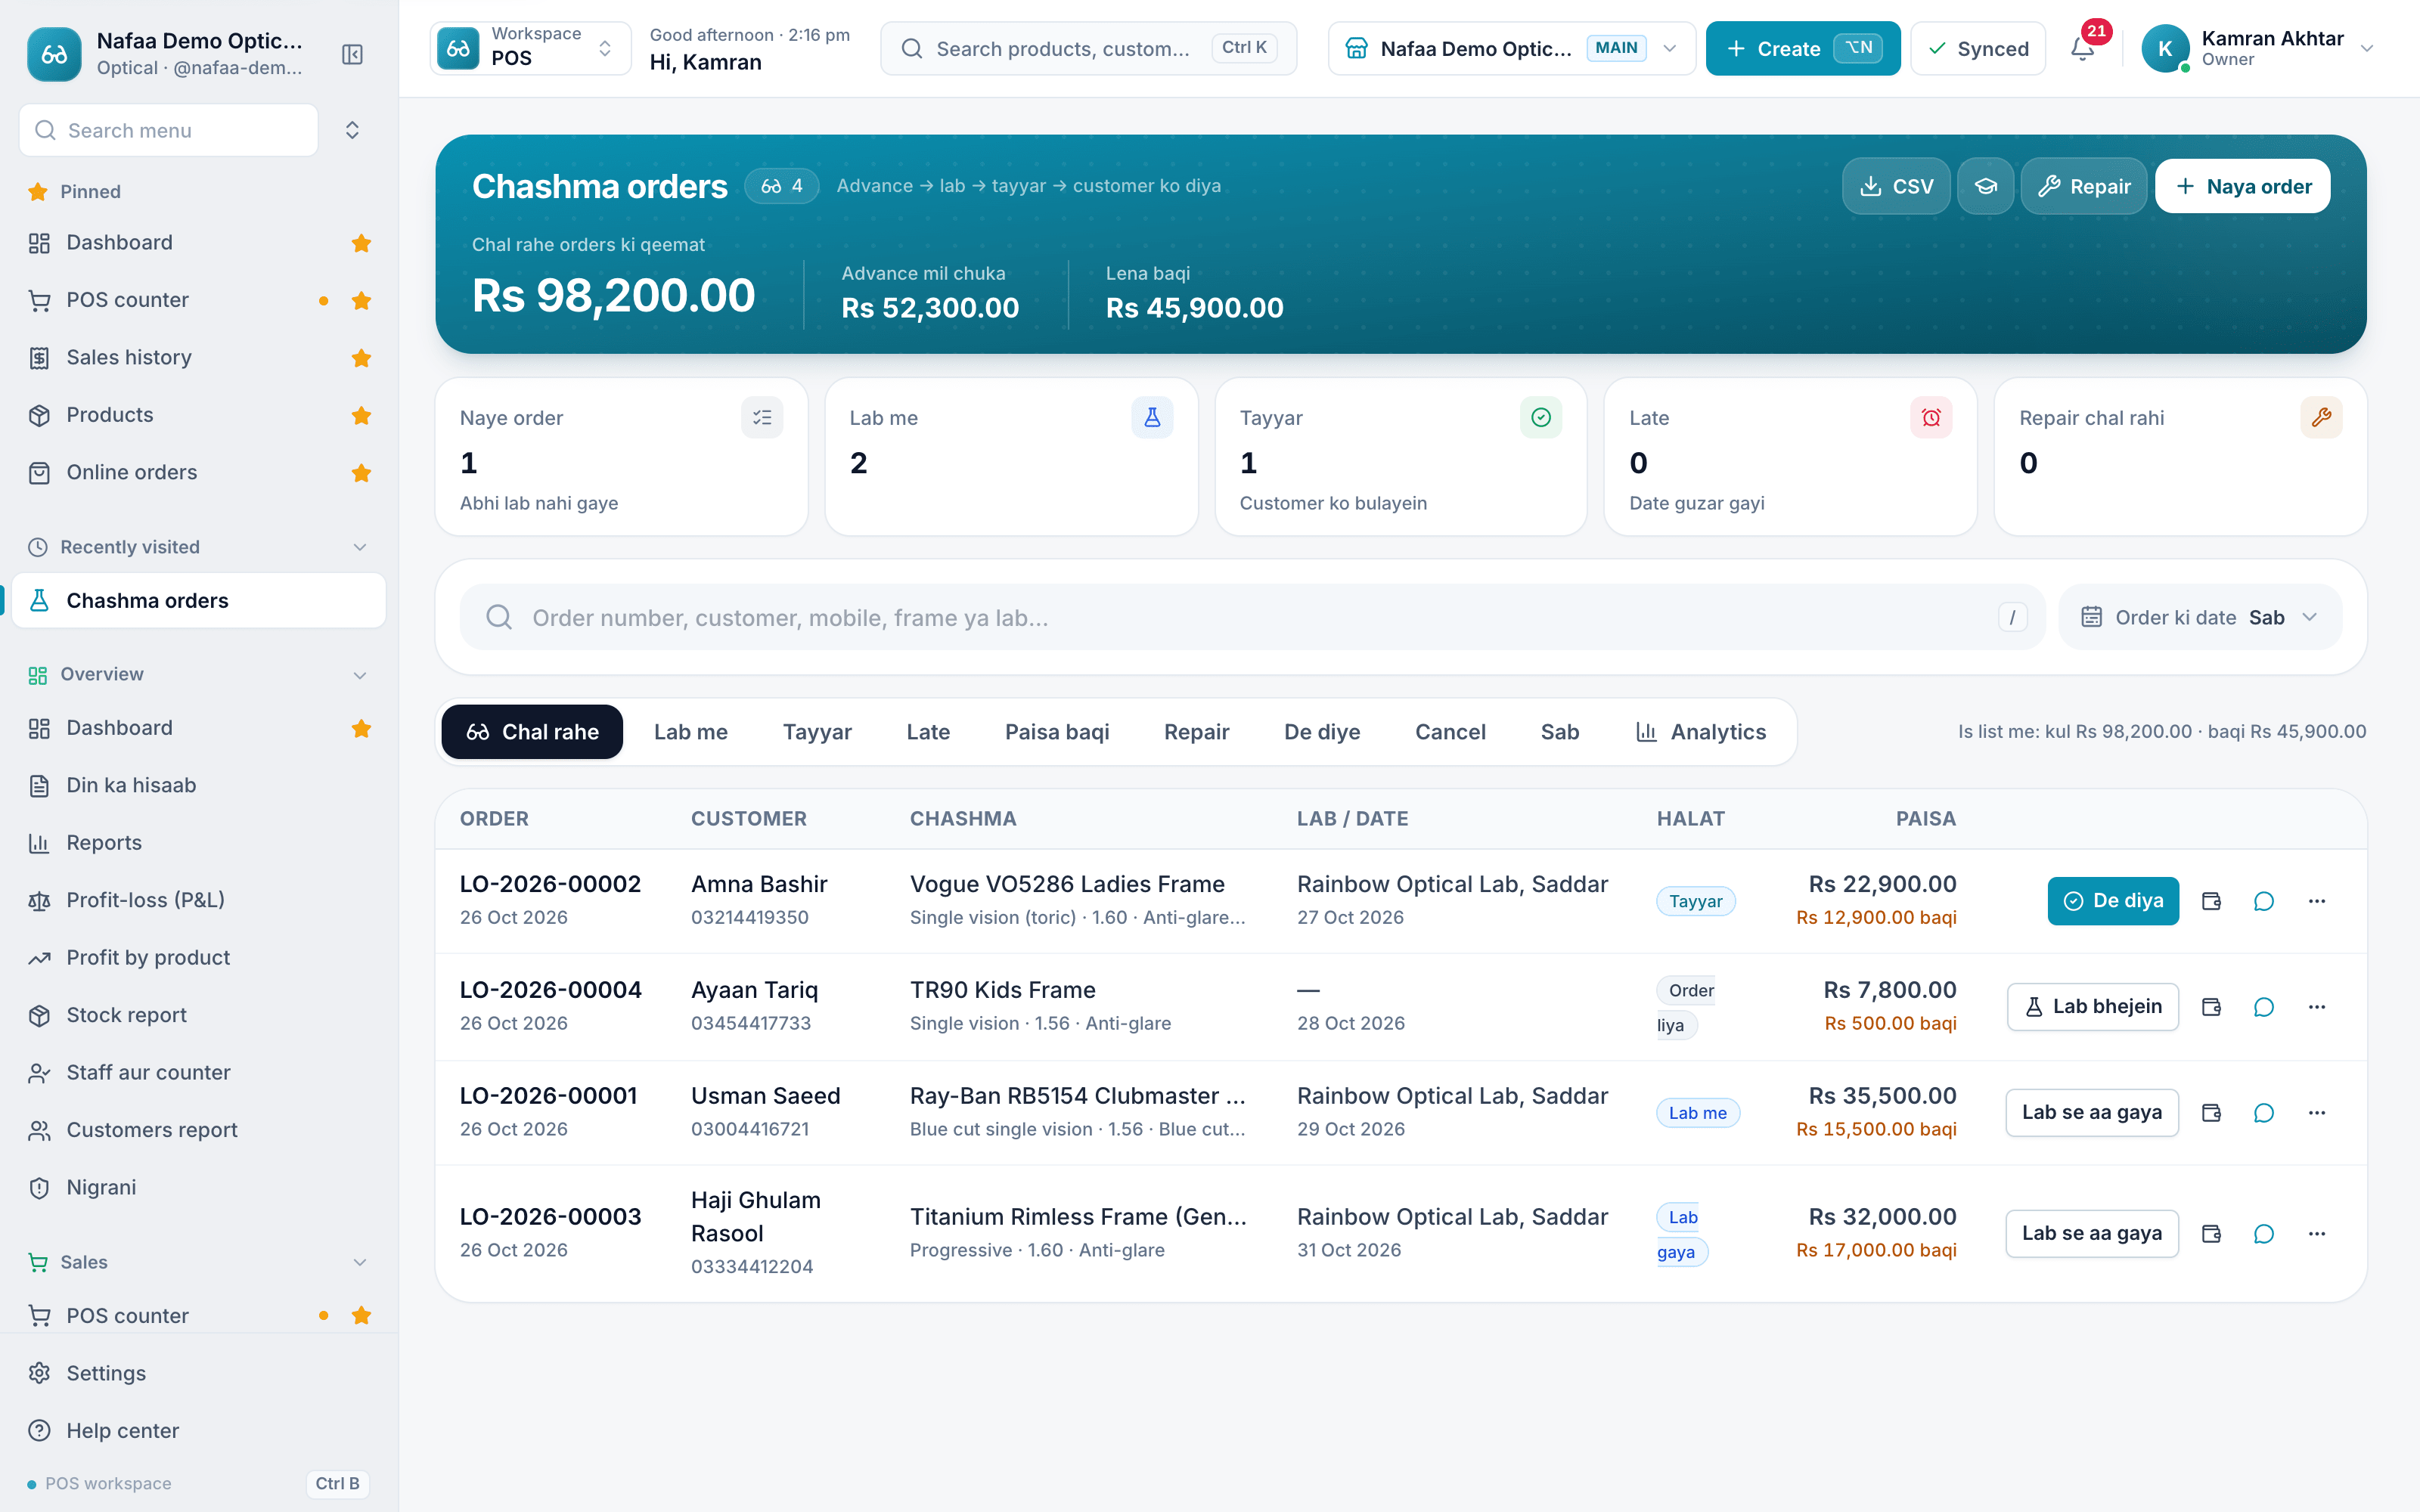2420x1512 pixels.
Task: Collapse the sidebar panel icon
Action: tap(352, 54)
